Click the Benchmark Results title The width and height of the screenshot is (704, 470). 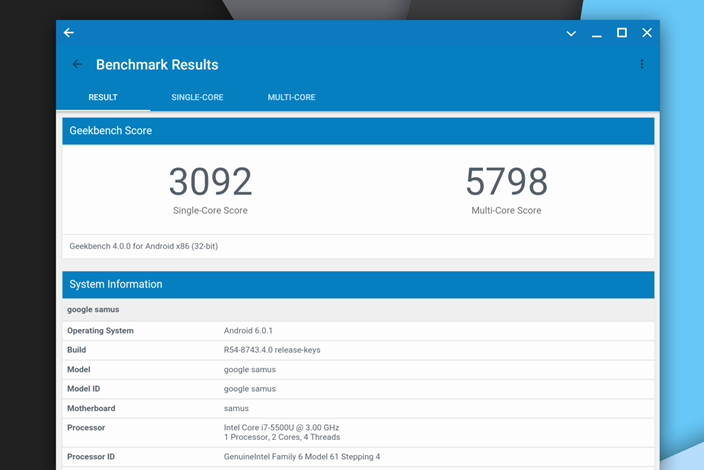pos(157,65)
